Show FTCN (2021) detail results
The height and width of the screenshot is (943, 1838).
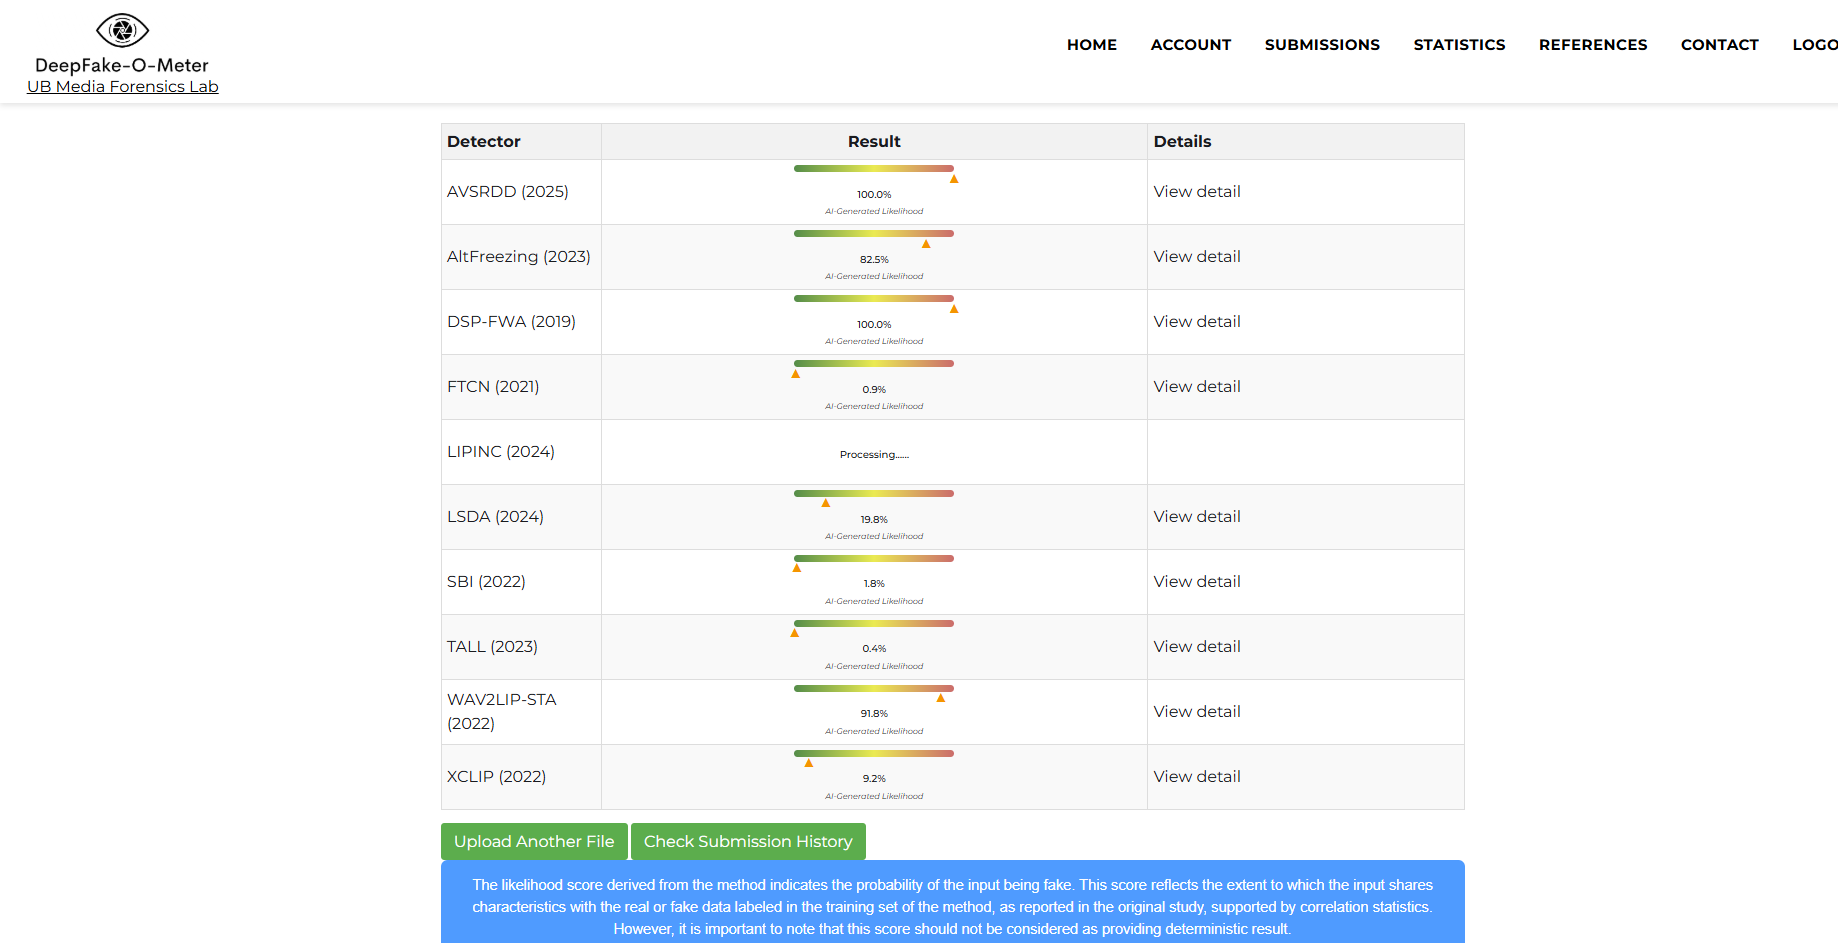click(1196, 387)
